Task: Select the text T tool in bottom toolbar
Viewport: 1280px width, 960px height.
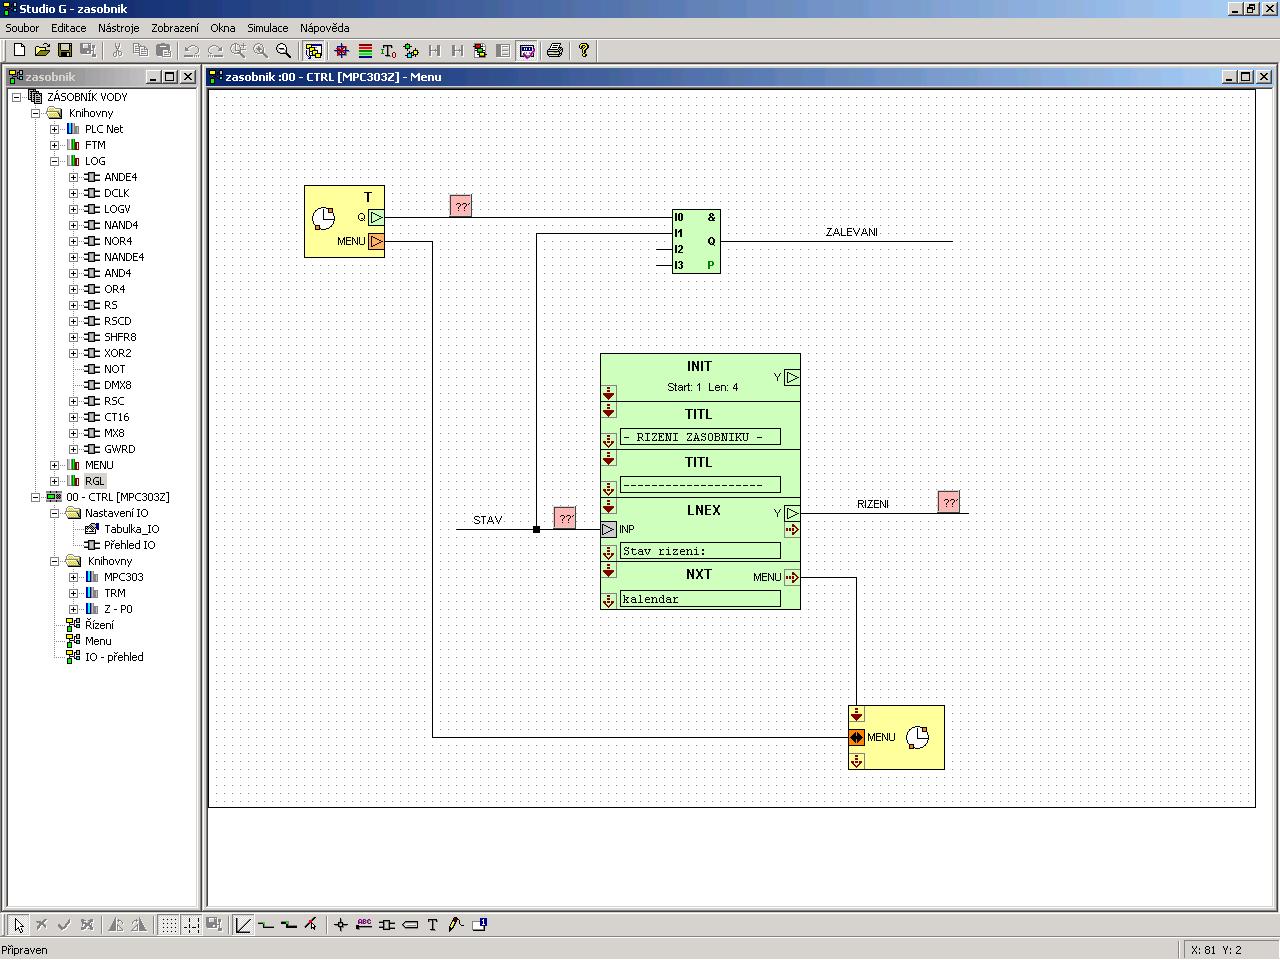Action: [433, 925]
